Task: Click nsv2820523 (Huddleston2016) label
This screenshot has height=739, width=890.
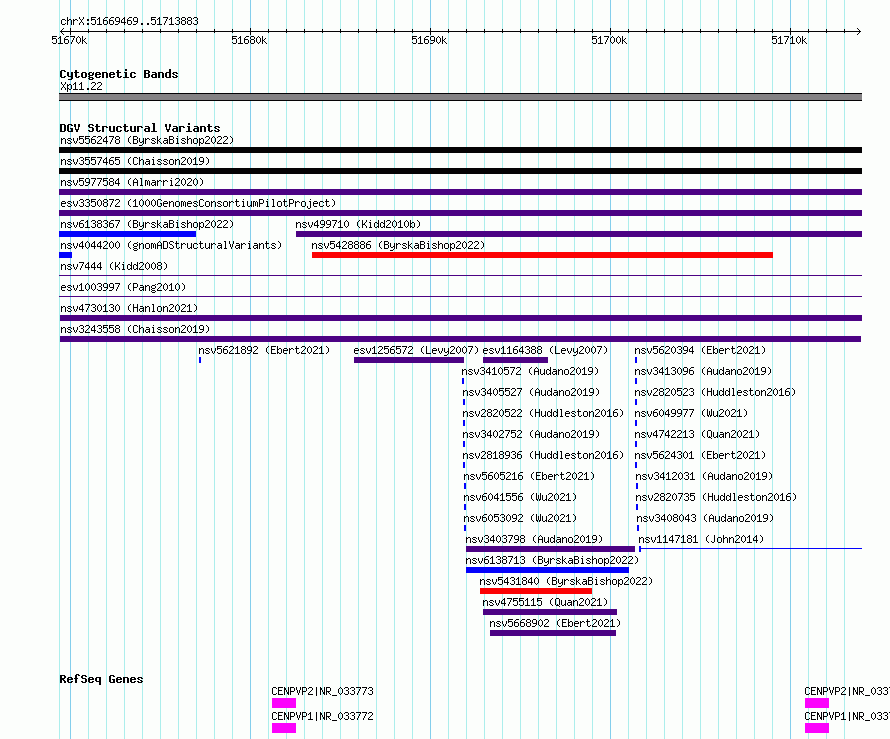Action: pyautogui.click(x=715, y=392)
